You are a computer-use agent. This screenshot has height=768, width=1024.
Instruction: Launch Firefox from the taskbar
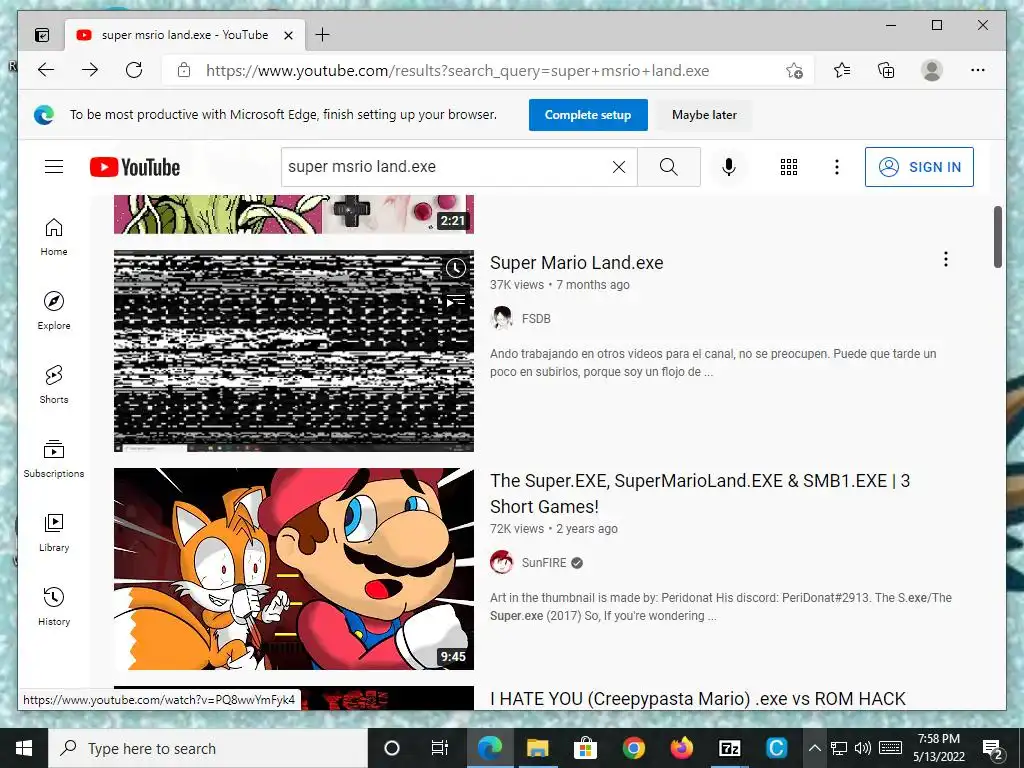tap(681, 748)
